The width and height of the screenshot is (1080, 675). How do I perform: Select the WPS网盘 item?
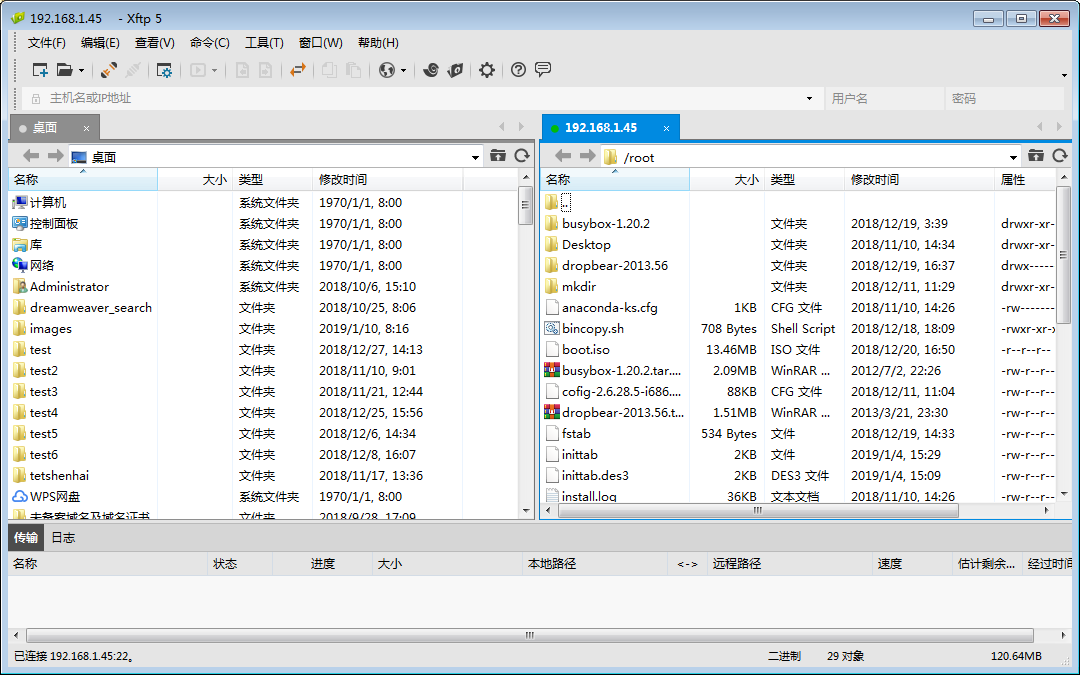click(46, 497)
